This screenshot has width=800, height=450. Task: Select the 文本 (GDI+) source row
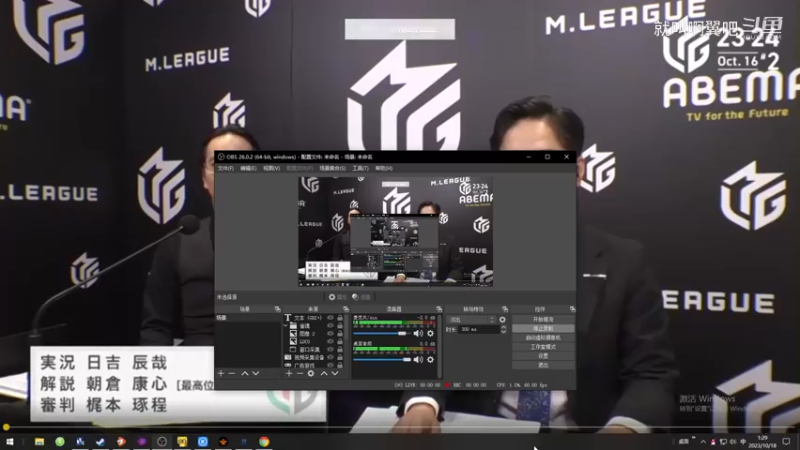tap(314, 318)
